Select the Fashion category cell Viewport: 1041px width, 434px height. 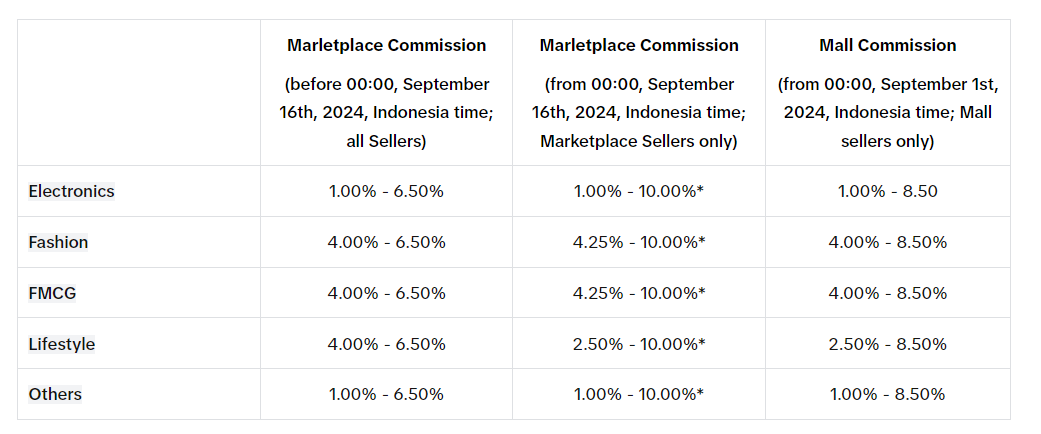point(58,242)
